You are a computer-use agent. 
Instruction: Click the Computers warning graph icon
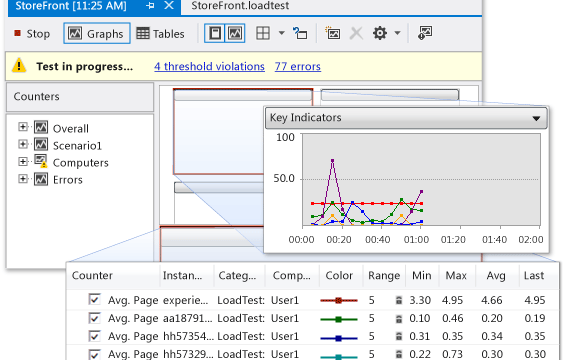pos(41,161)
